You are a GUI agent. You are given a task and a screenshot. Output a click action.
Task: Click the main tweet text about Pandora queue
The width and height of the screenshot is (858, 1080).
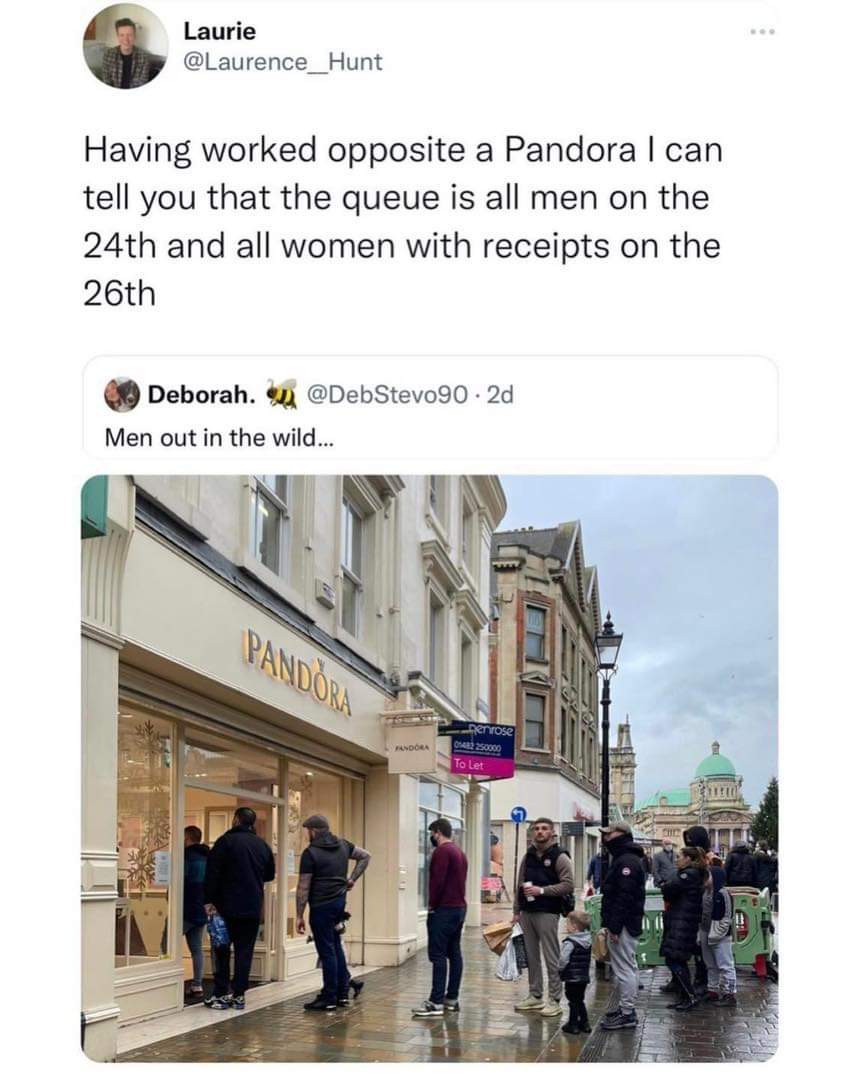(403, 222)
